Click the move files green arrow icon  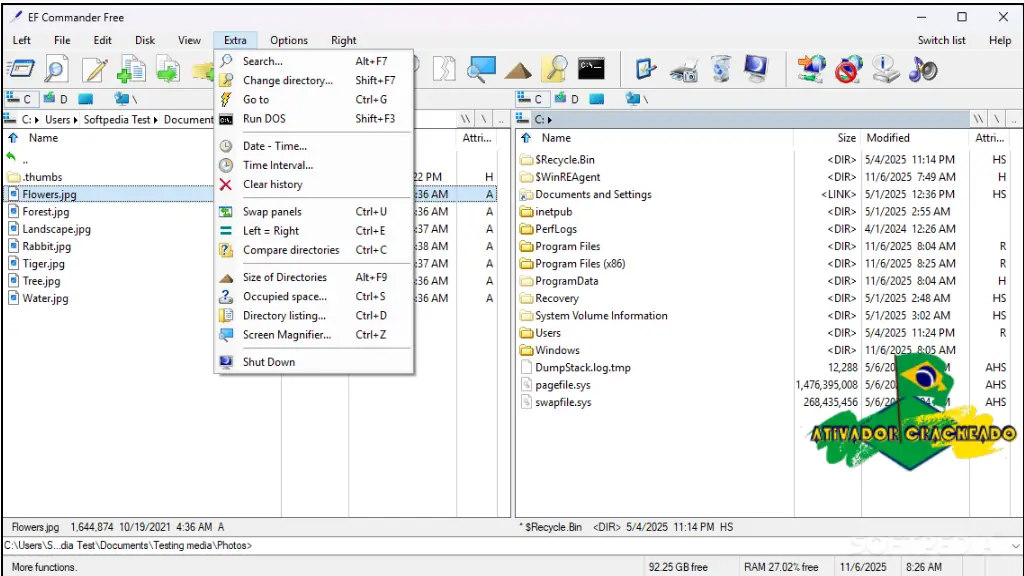coord(168,69)
